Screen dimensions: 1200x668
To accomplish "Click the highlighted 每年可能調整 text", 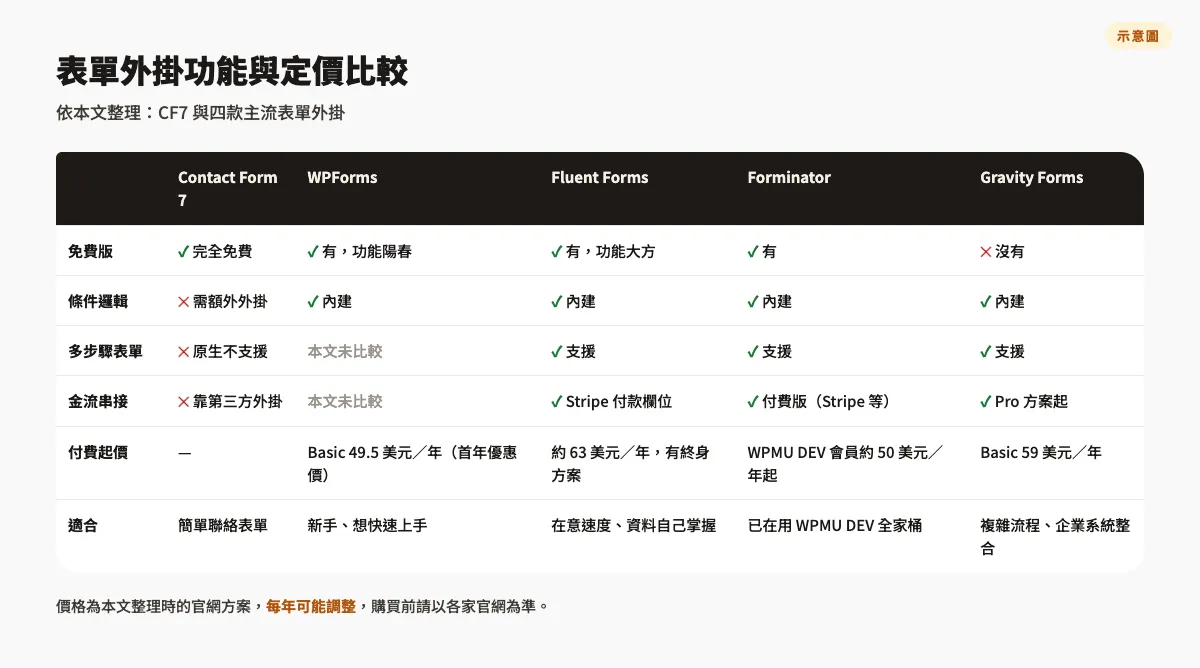I will (x=311, y=606).
